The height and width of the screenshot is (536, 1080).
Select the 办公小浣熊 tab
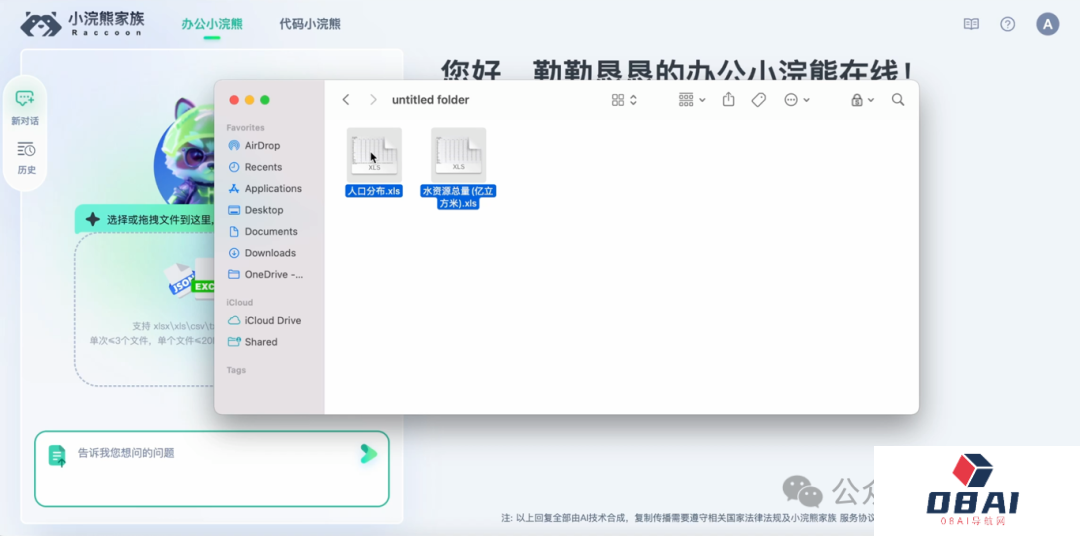click(x=212, y=24)
